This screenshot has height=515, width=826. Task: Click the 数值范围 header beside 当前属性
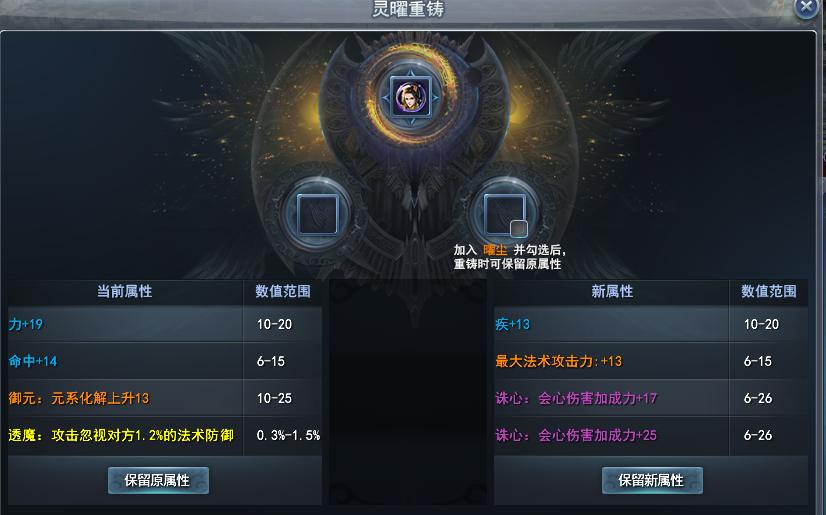click(283, 291)
